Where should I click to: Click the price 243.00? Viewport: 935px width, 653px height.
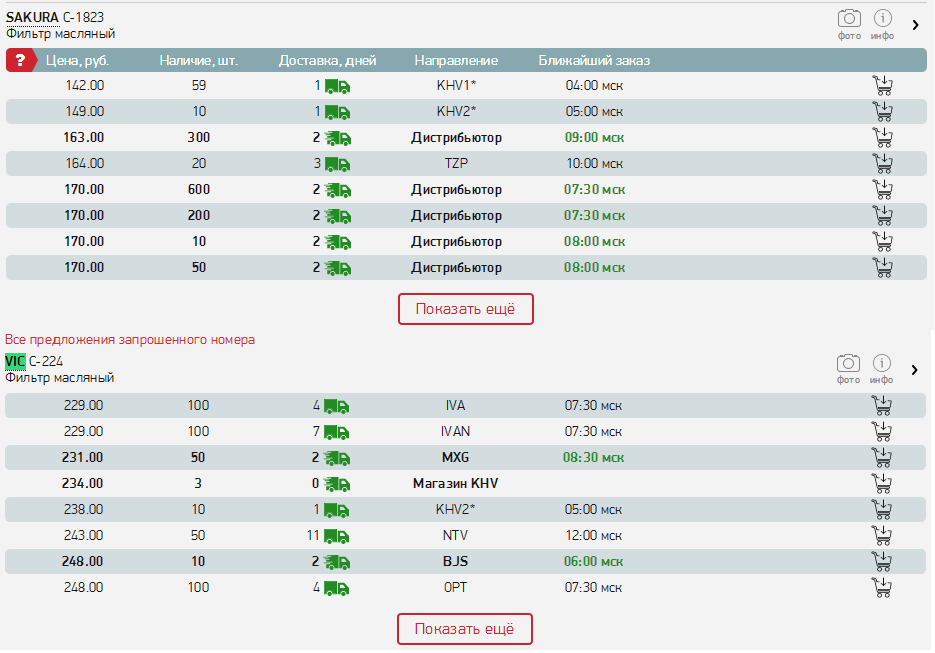point(83,536)
